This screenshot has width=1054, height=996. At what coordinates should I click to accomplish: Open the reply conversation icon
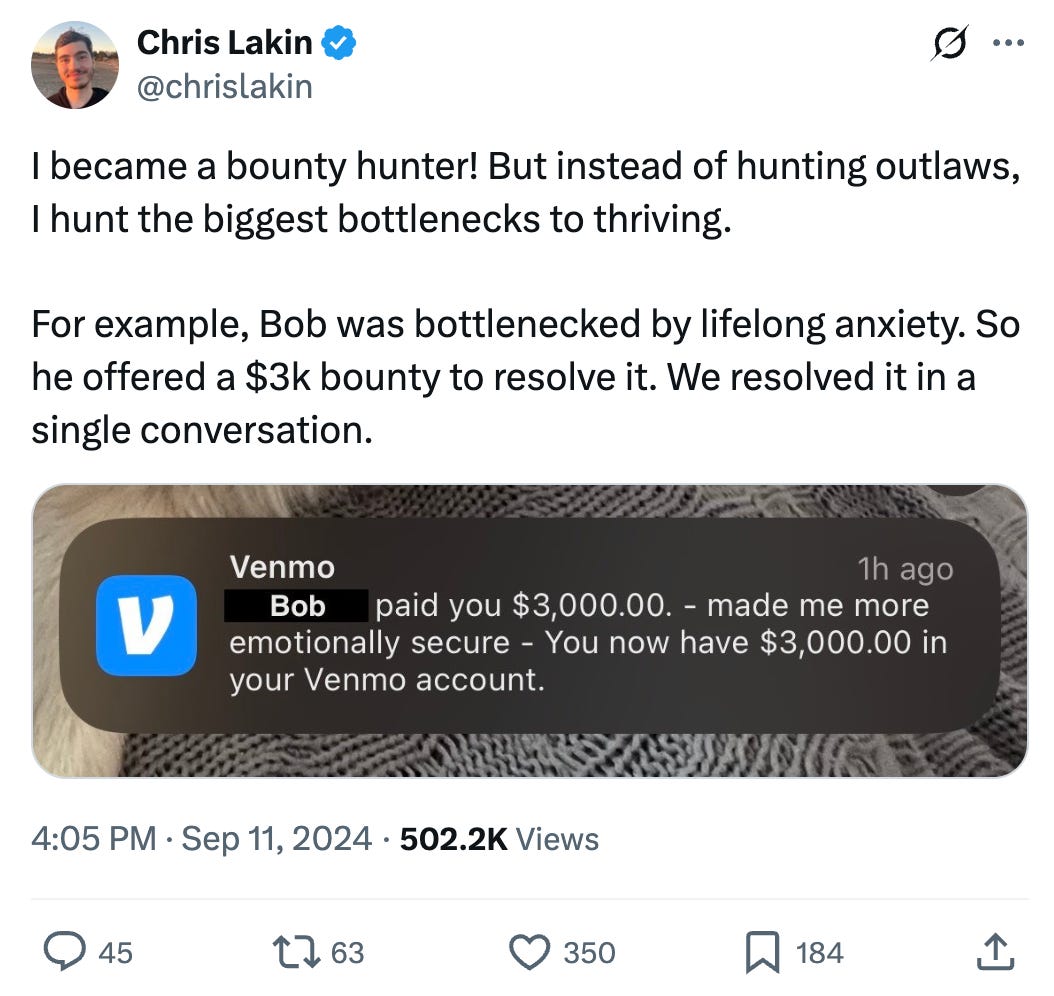coord(68,952)
